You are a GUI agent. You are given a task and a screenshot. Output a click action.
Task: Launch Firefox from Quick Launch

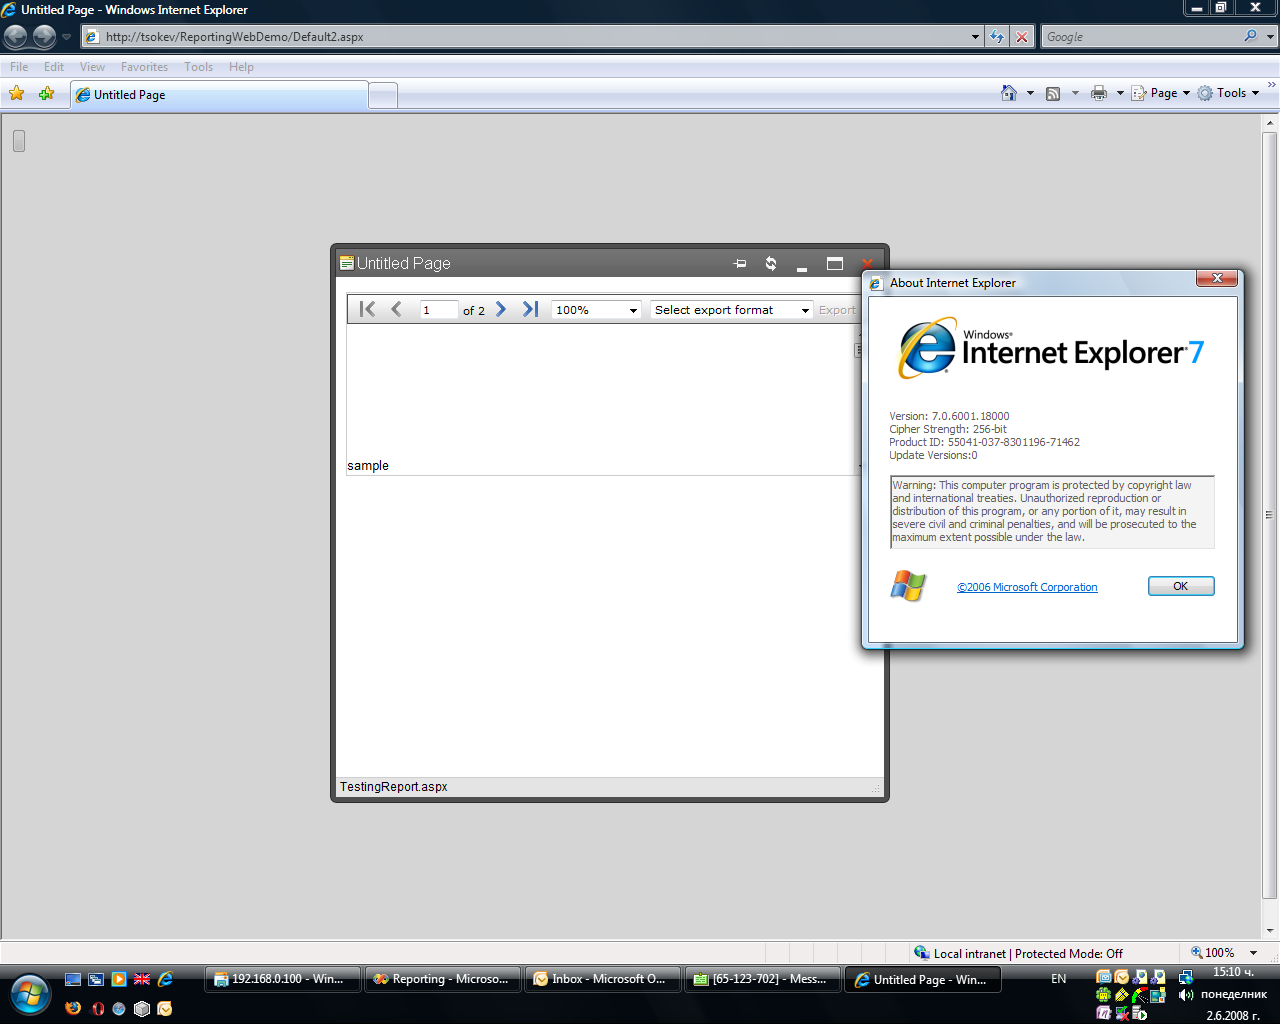pos(73,1008)
